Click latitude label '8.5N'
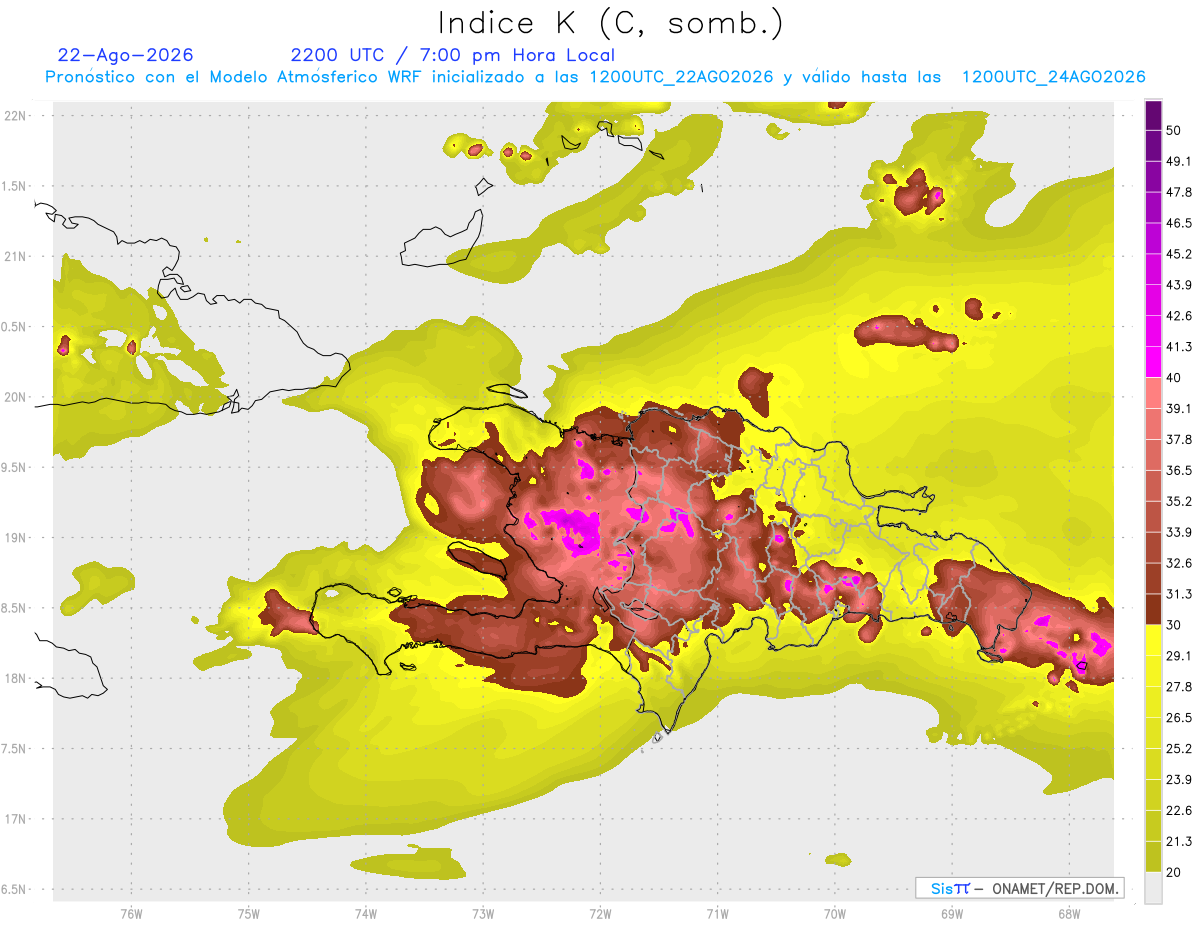 coord(15,608)
